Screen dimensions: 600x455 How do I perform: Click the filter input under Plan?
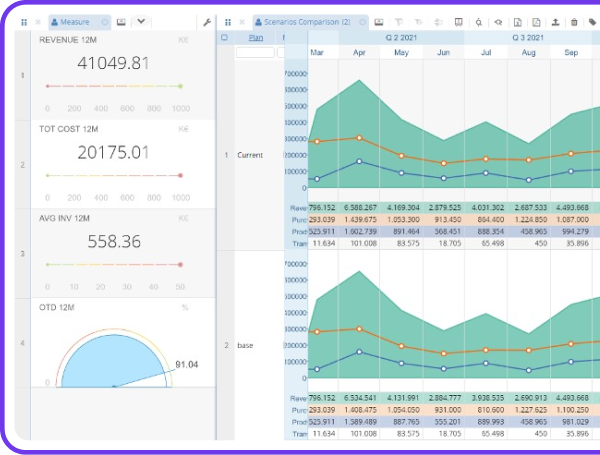point(255,52)
